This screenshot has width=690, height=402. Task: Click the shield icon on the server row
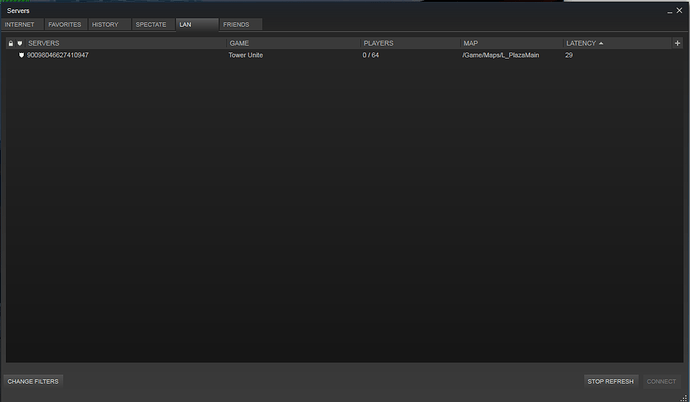pos(20,56)
